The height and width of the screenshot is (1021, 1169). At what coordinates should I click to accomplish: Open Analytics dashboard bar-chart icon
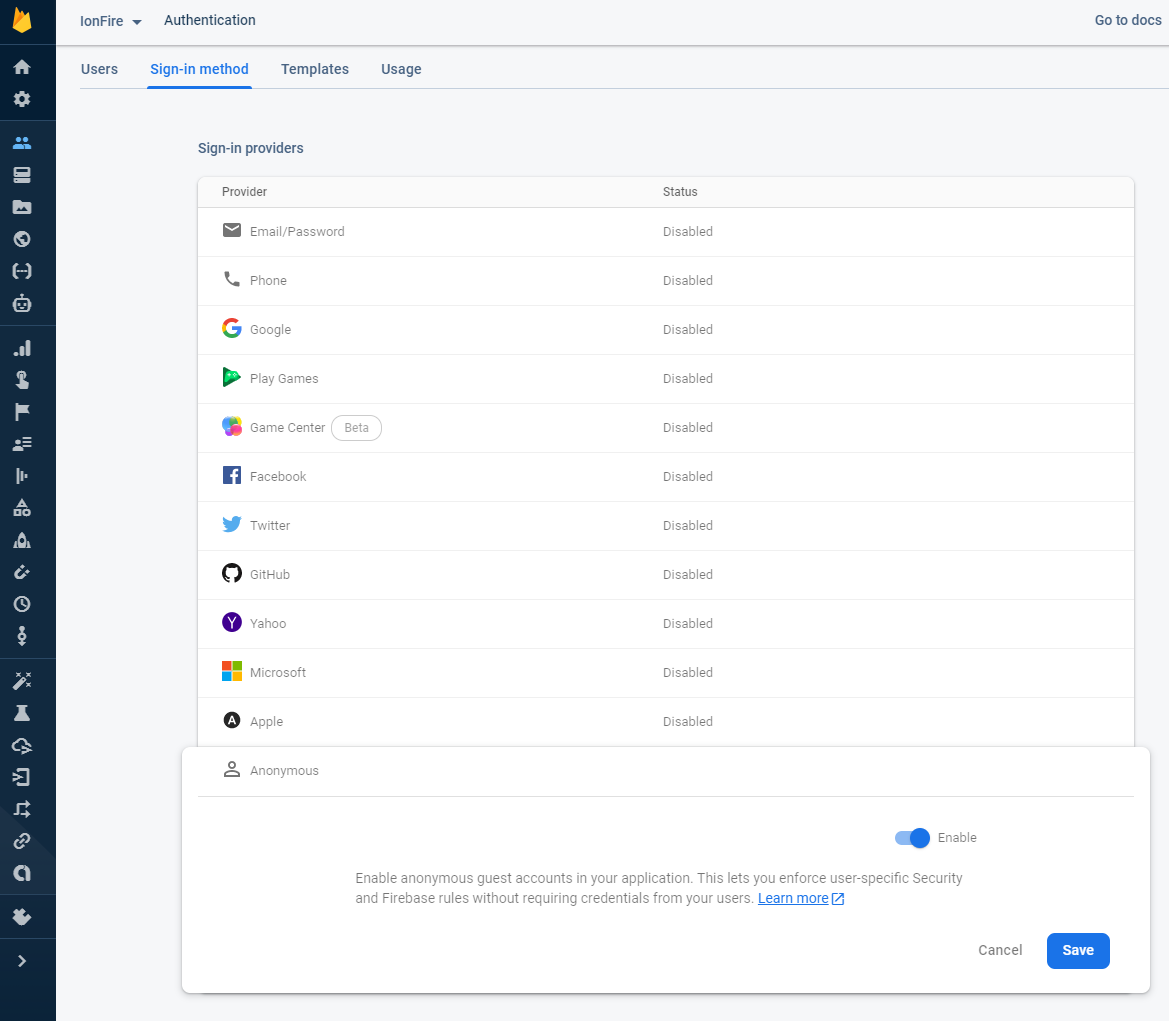[22, 348]
